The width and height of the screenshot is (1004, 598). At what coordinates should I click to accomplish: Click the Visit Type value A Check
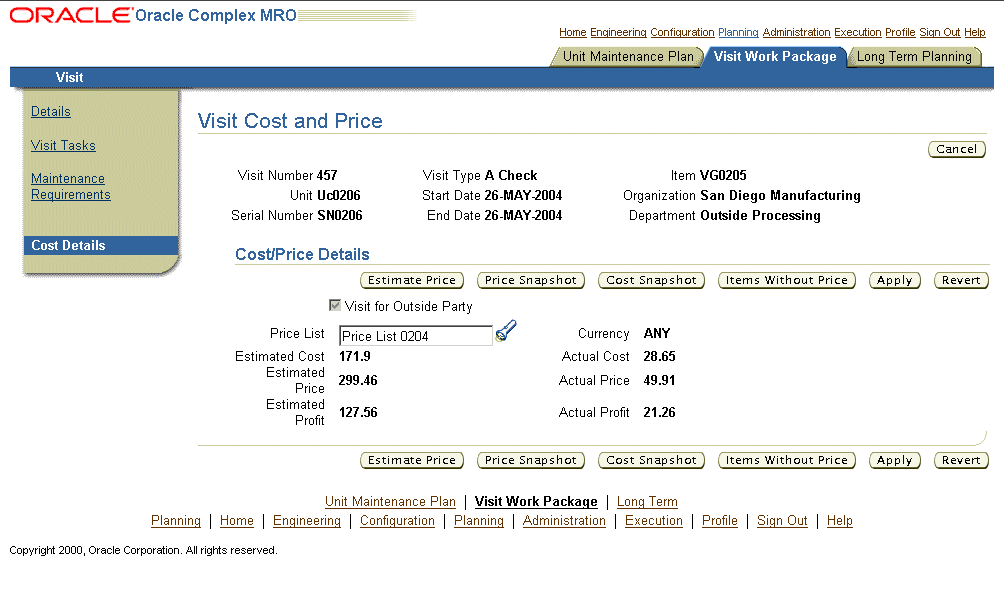[511, 175]
